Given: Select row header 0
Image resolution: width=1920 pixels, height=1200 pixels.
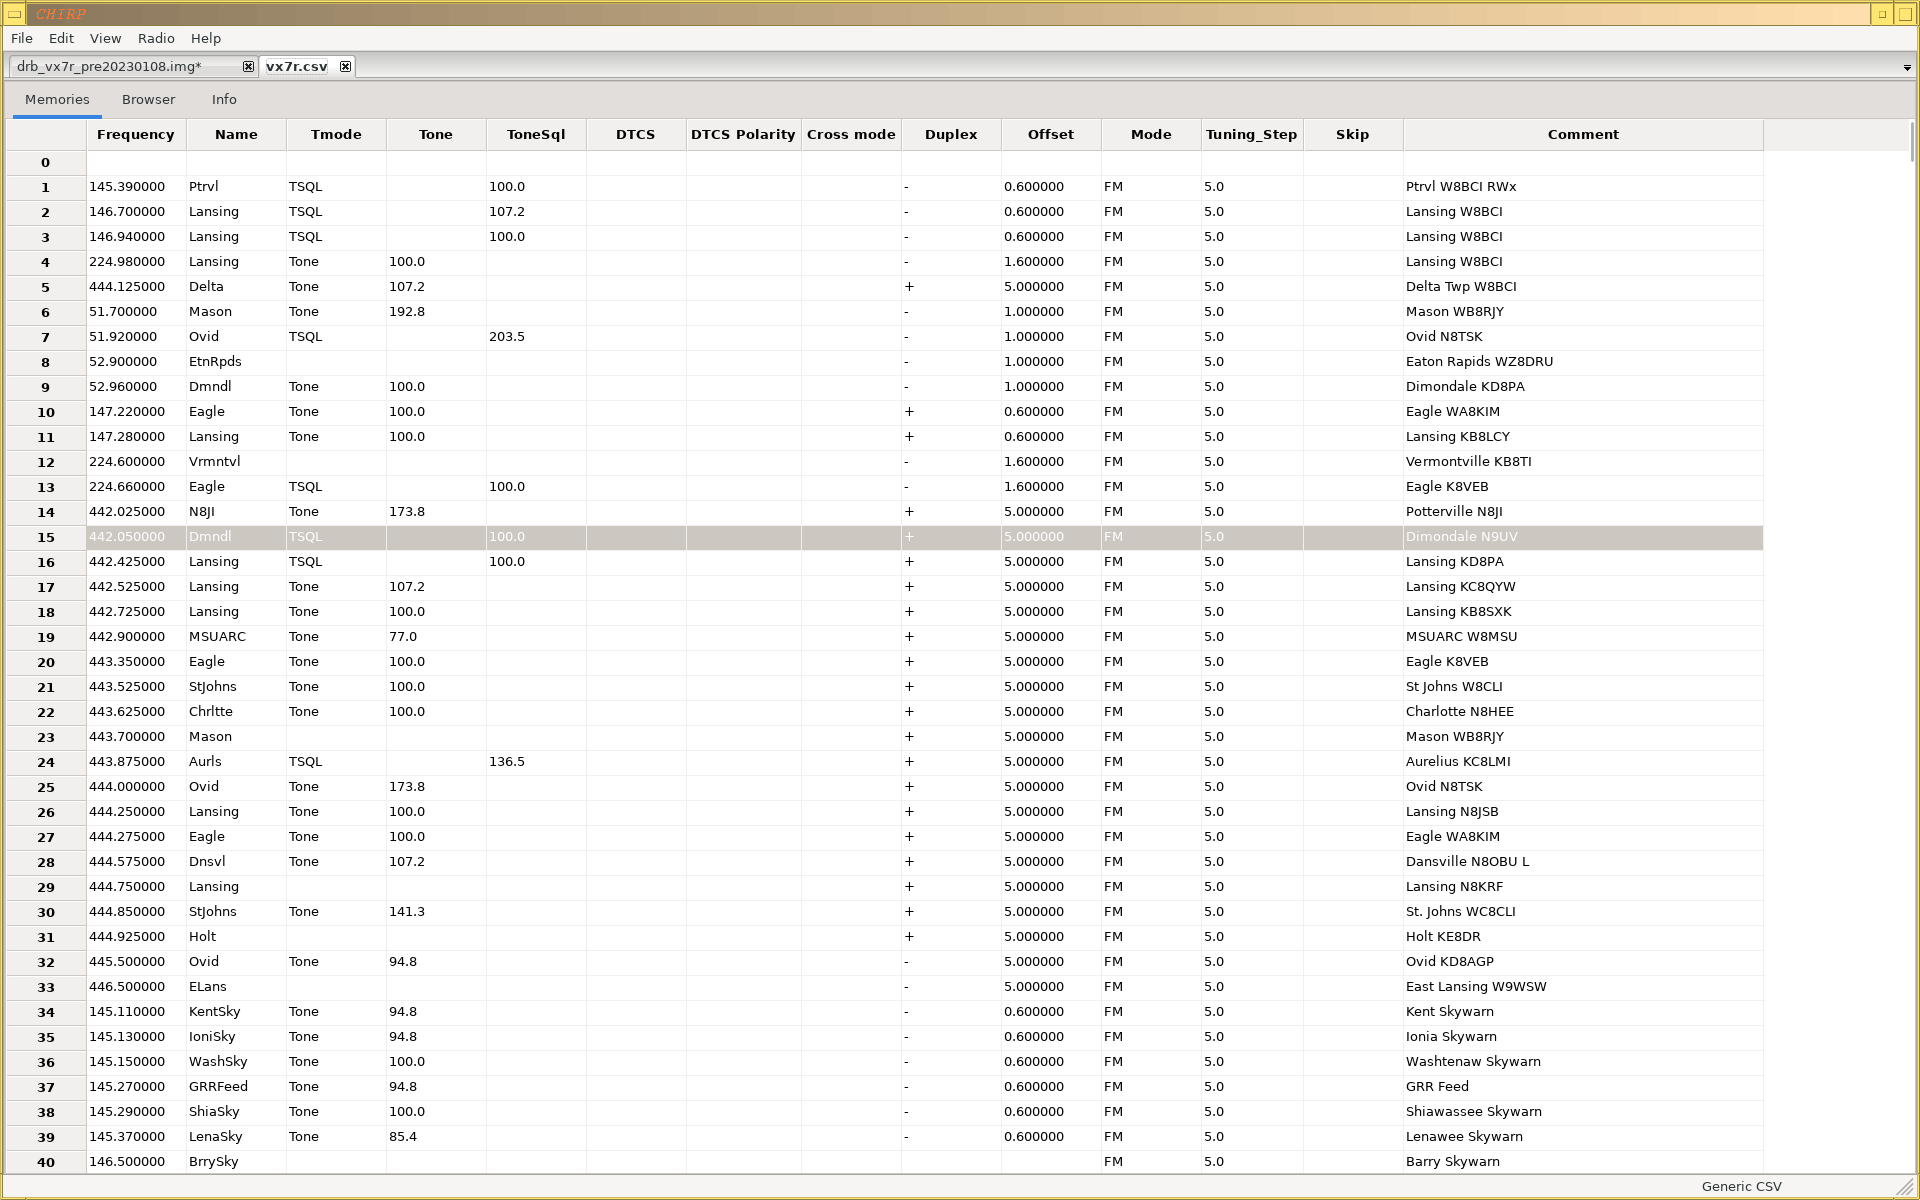Looking at the screenshot, I should pyautogui.click(x=46, y=162).
